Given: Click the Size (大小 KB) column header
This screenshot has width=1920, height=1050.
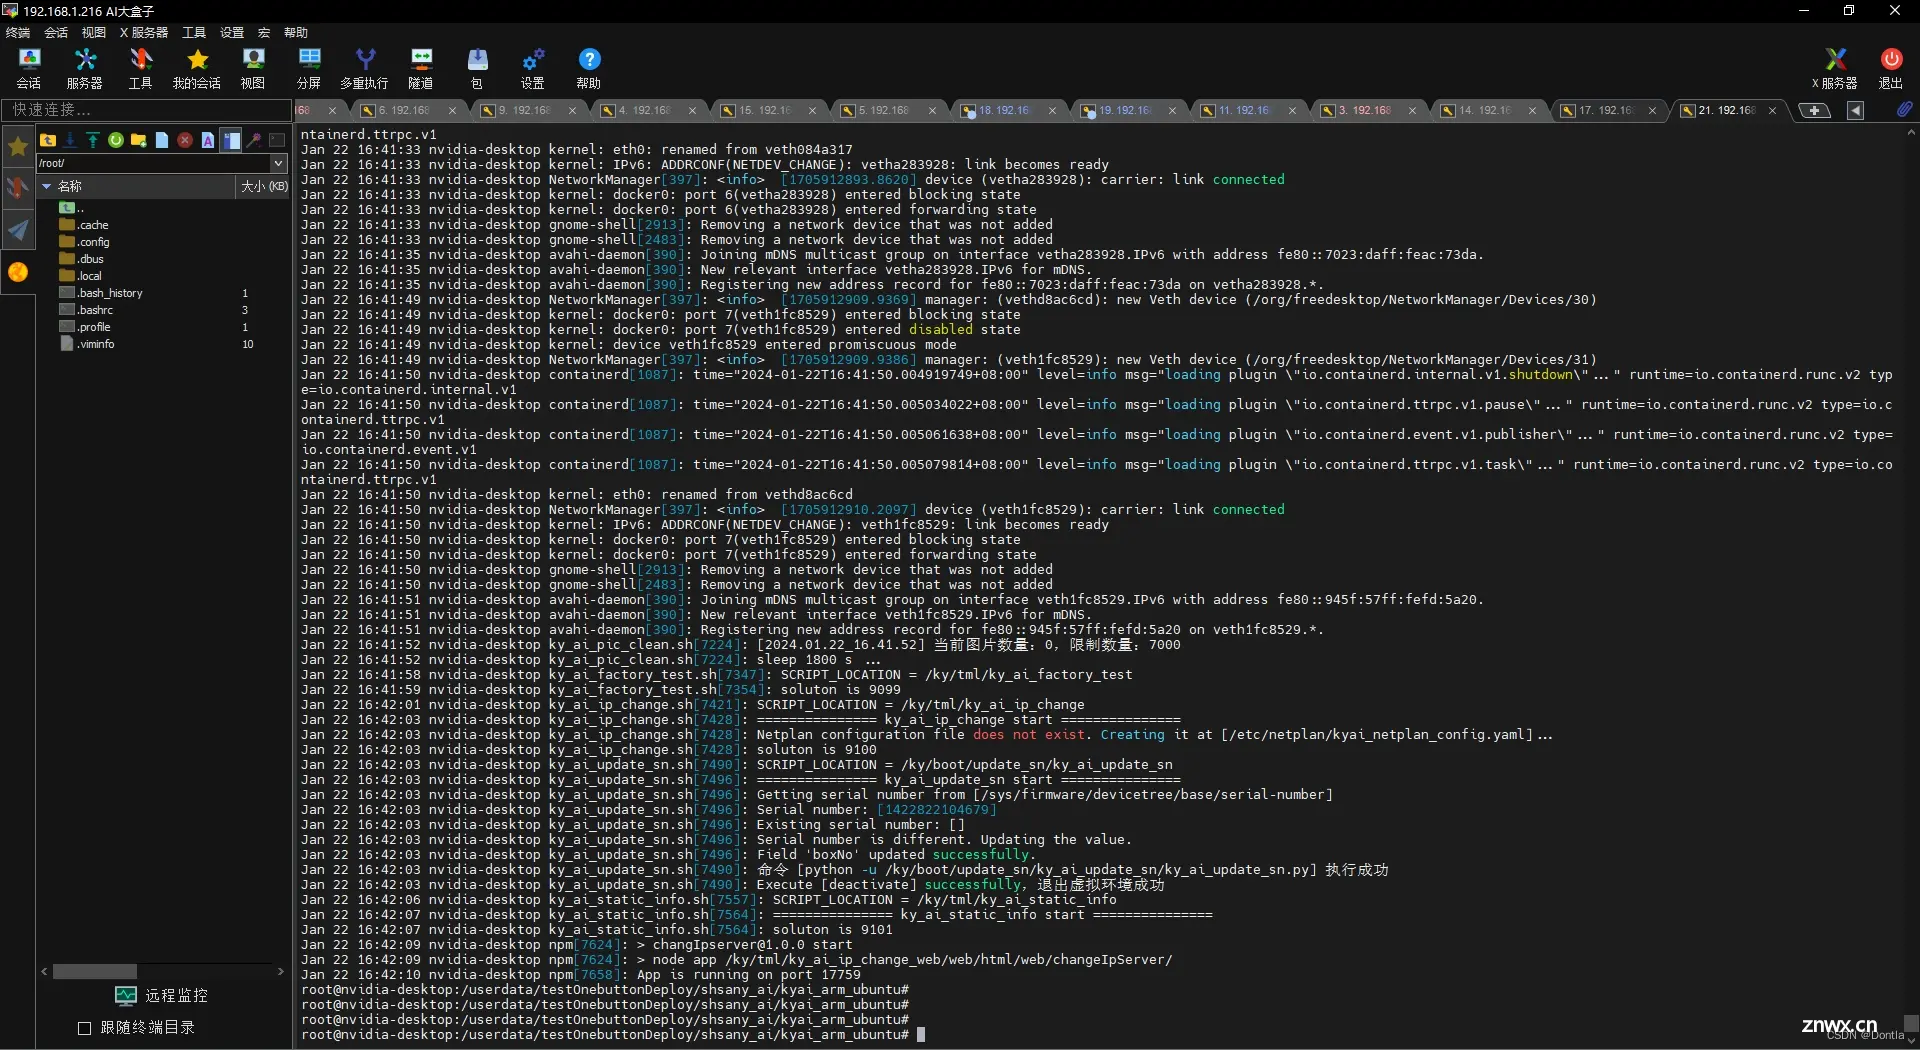Looking at the screenshot, I should [264, 186].
